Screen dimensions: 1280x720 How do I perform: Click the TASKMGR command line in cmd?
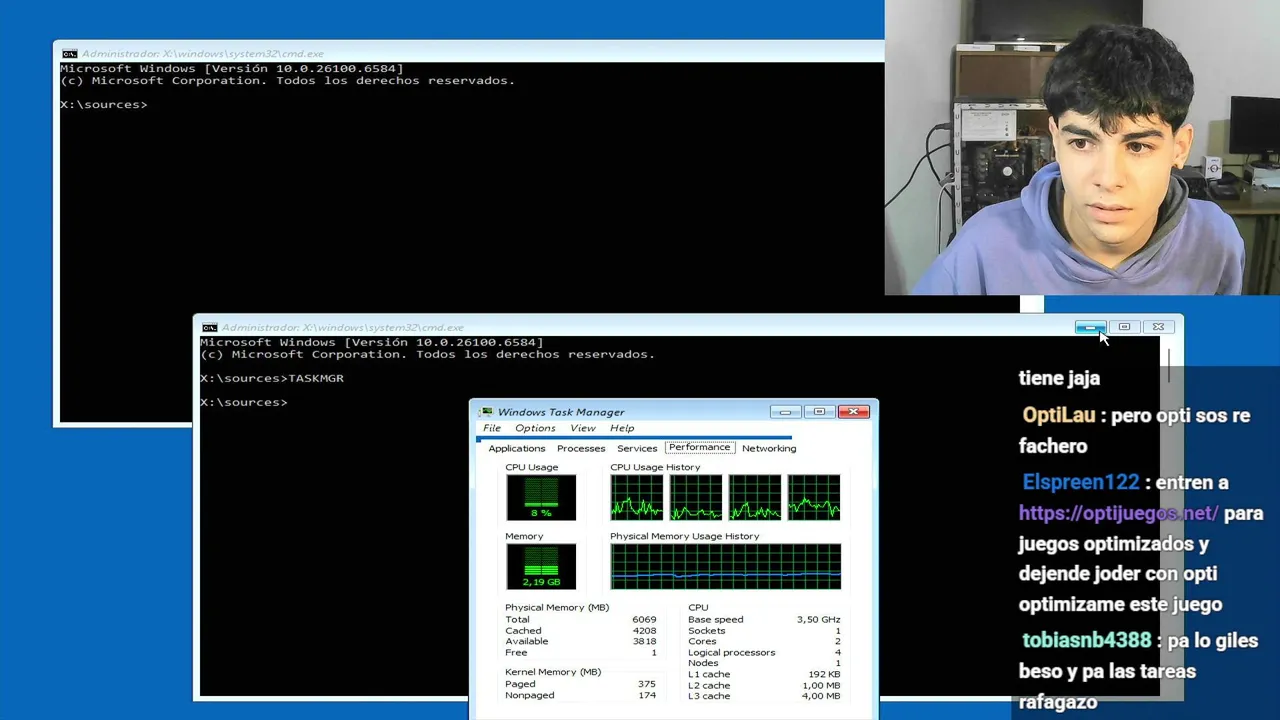pyautogui.click(x=272, y=378)
